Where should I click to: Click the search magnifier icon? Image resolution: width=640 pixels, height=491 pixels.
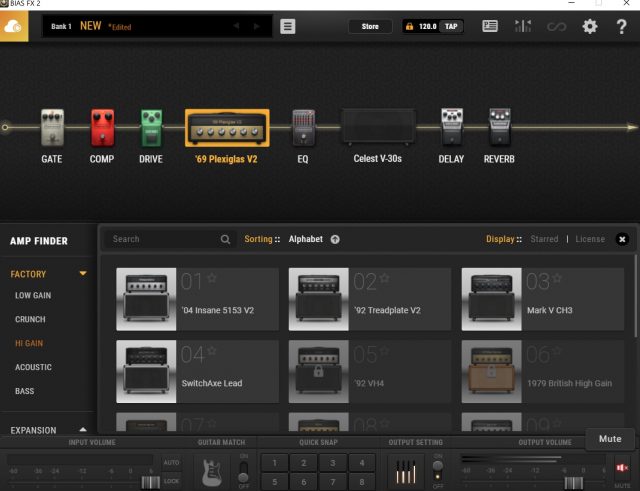coord(225,240)
